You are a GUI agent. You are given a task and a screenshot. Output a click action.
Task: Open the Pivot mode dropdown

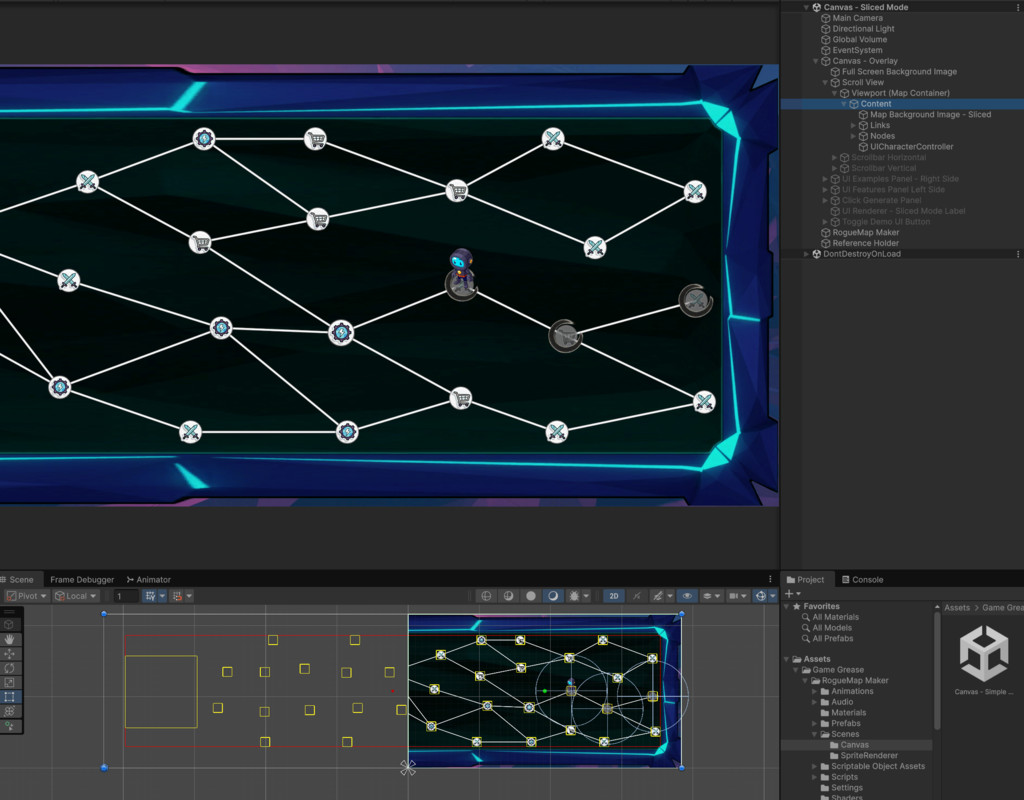tap(27, 596)
